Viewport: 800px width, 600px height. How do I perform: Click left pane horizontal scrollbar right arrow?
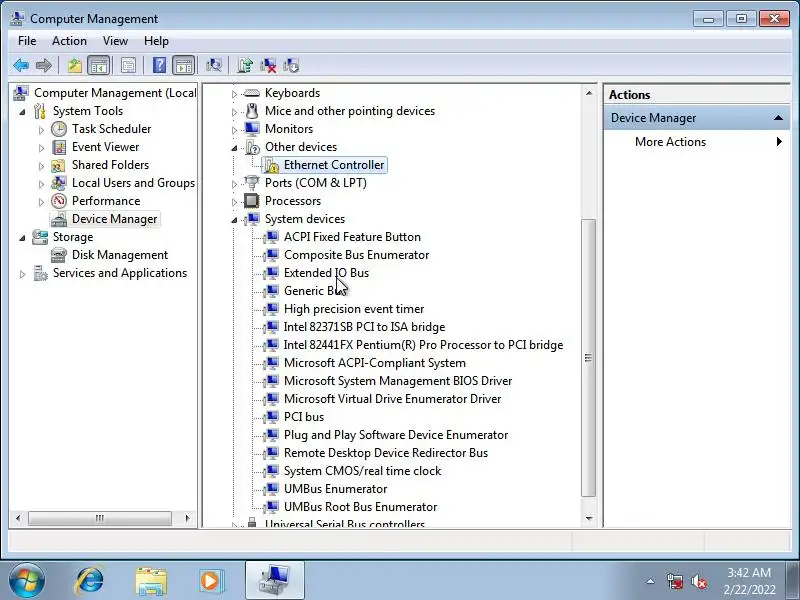click(x=187, y=518)
